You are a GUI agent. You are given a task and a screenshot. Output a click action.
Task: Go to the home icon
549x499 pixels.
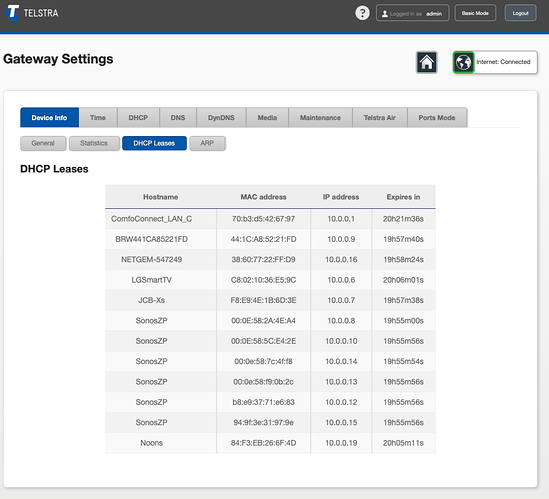pos(426,62)
